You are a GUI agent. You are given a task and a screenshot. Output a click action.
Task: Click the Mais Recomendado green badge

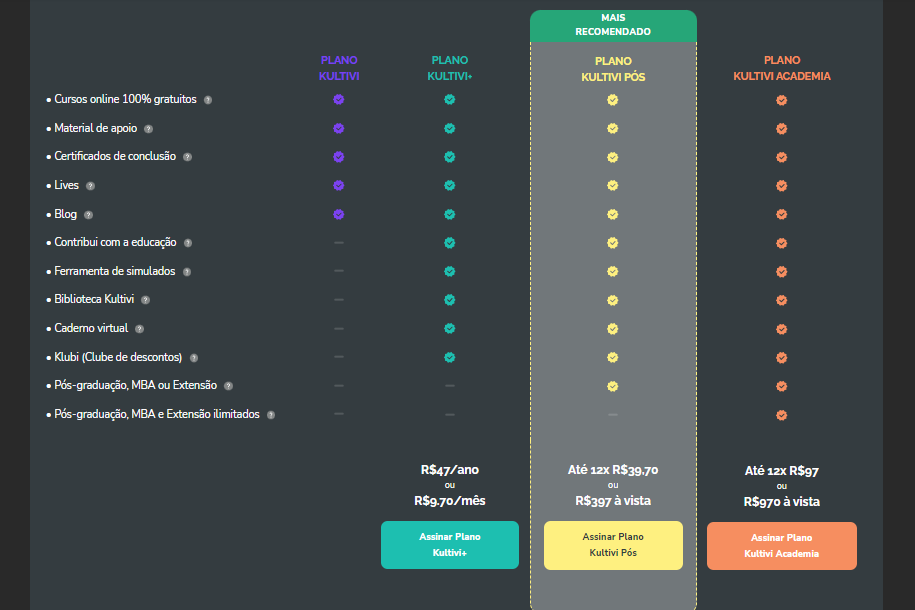click(613, 26)
